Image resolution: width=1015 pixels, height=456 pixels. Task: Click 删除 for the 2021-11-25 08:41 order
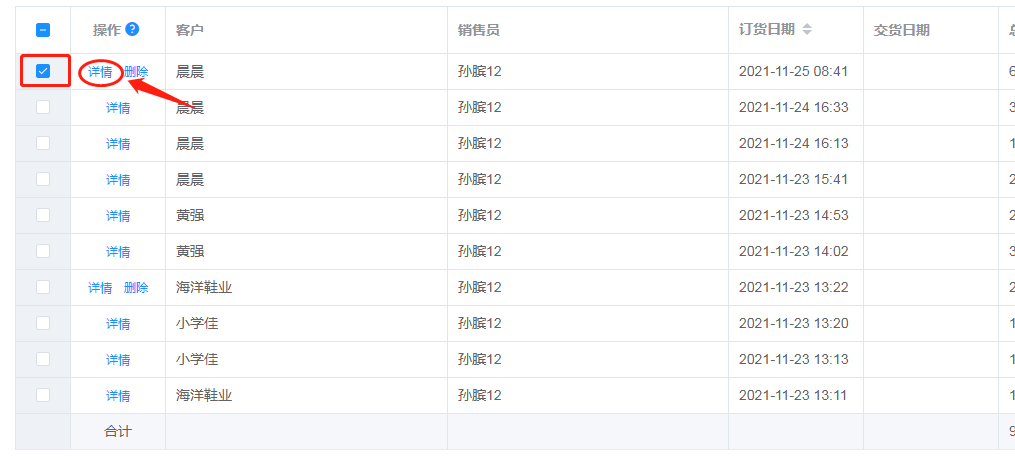click(x=136, y=72)
